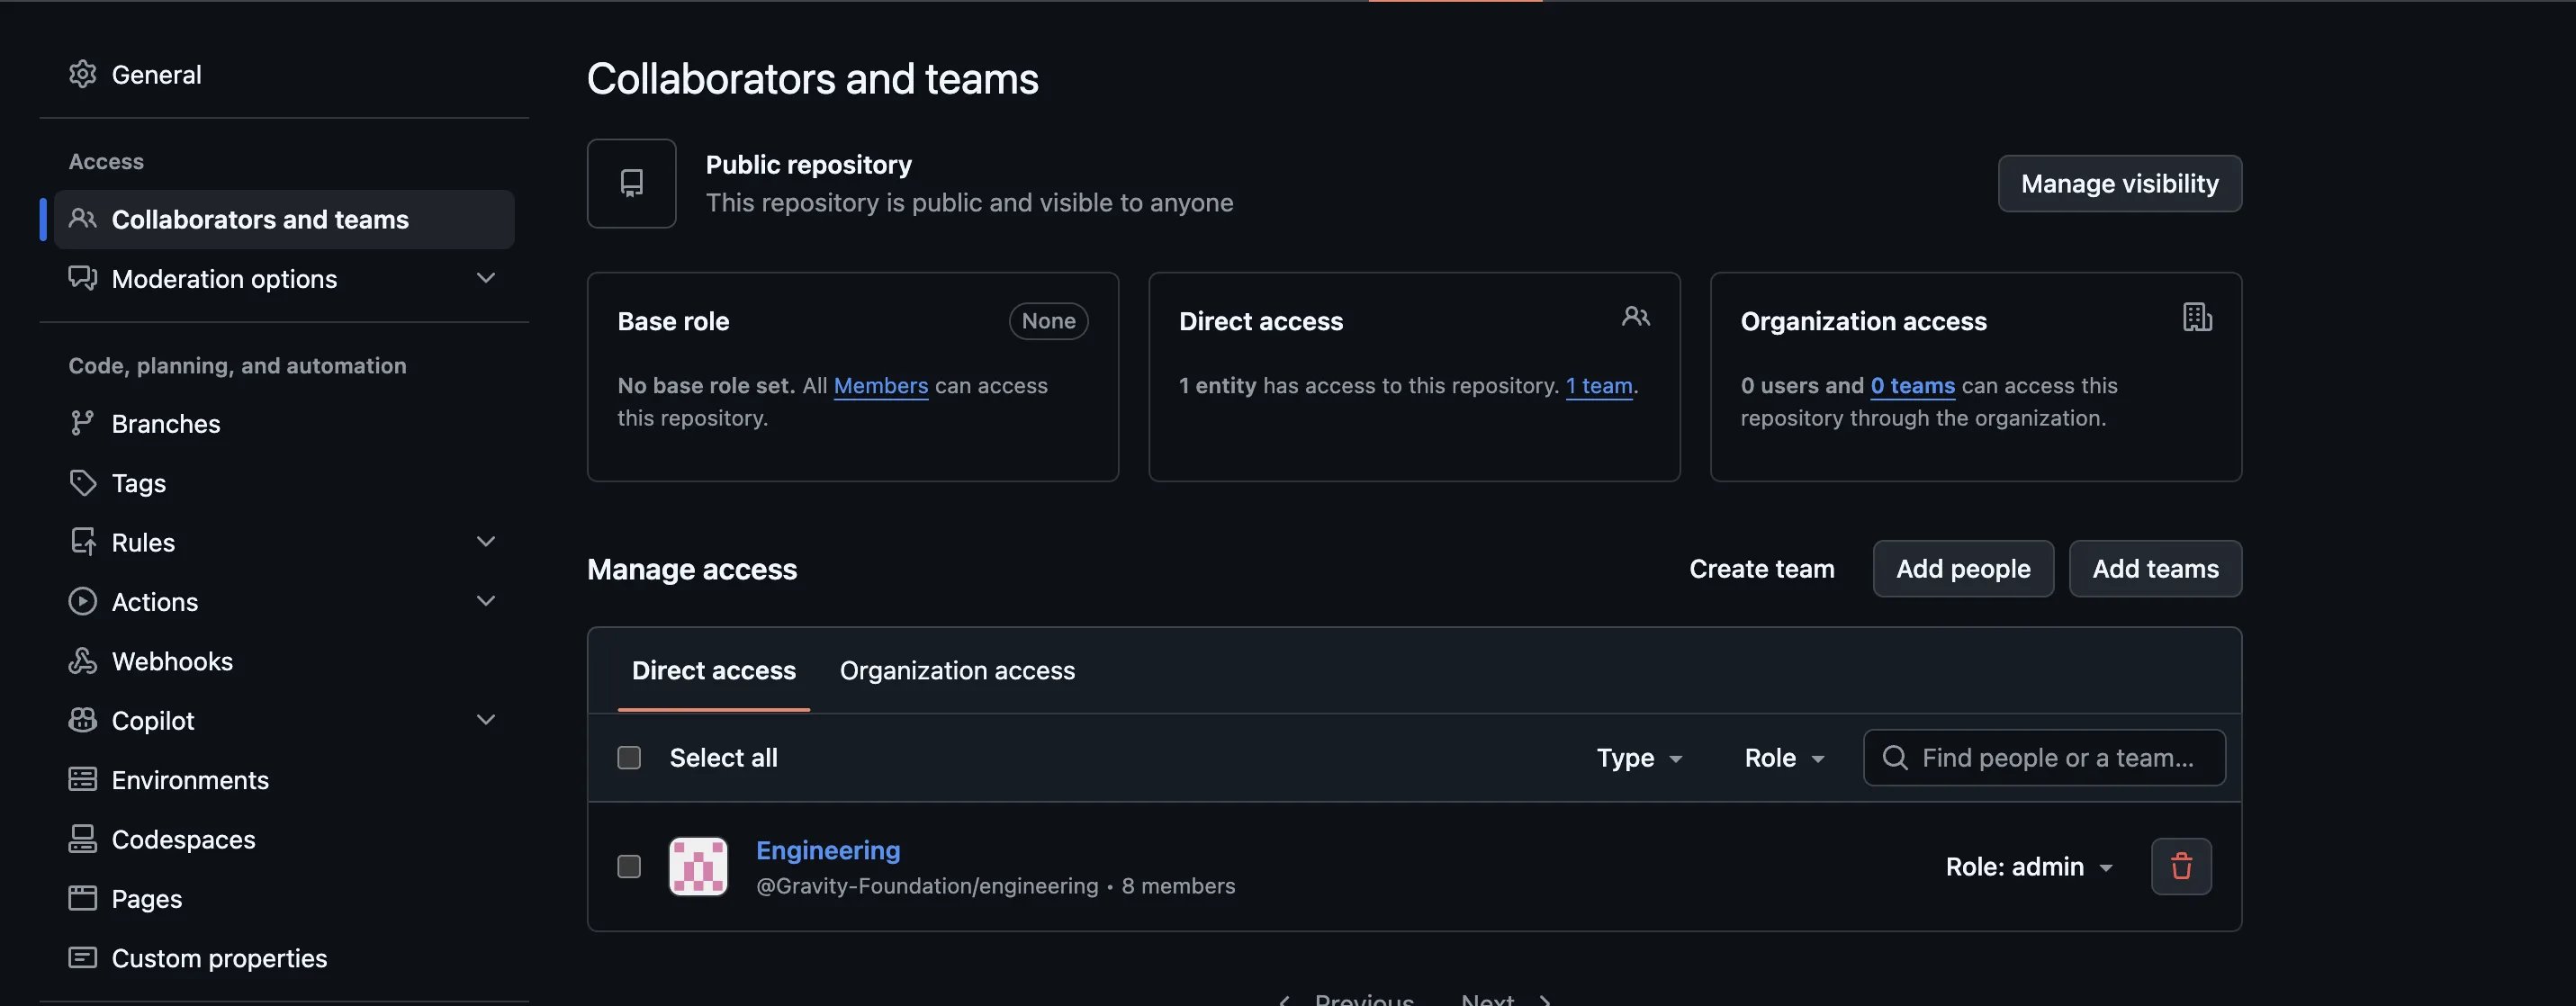Image resolution: width=2576 pixels, height=1006 pixels.
Task: Focus the Find people or a team field
Action: (x=2044, y=757)
